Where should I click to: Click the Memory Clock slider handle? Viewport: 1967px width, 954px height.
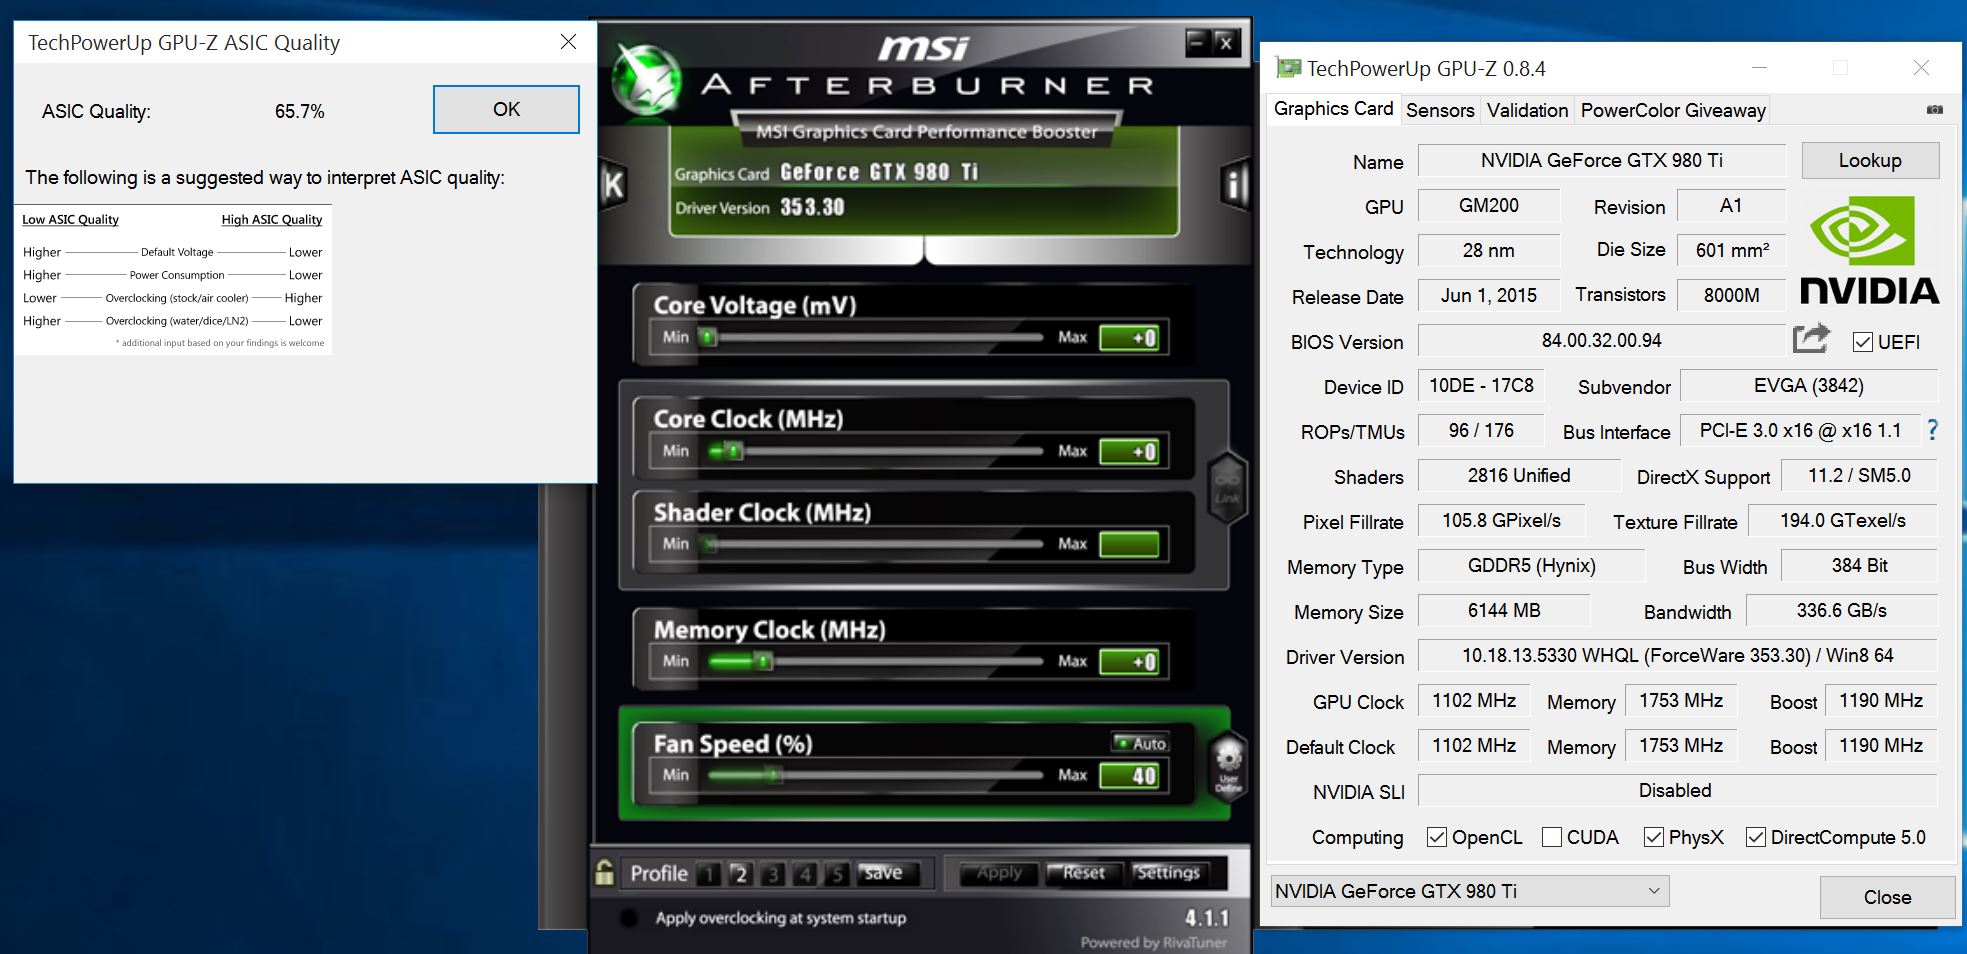coord(764,661)
